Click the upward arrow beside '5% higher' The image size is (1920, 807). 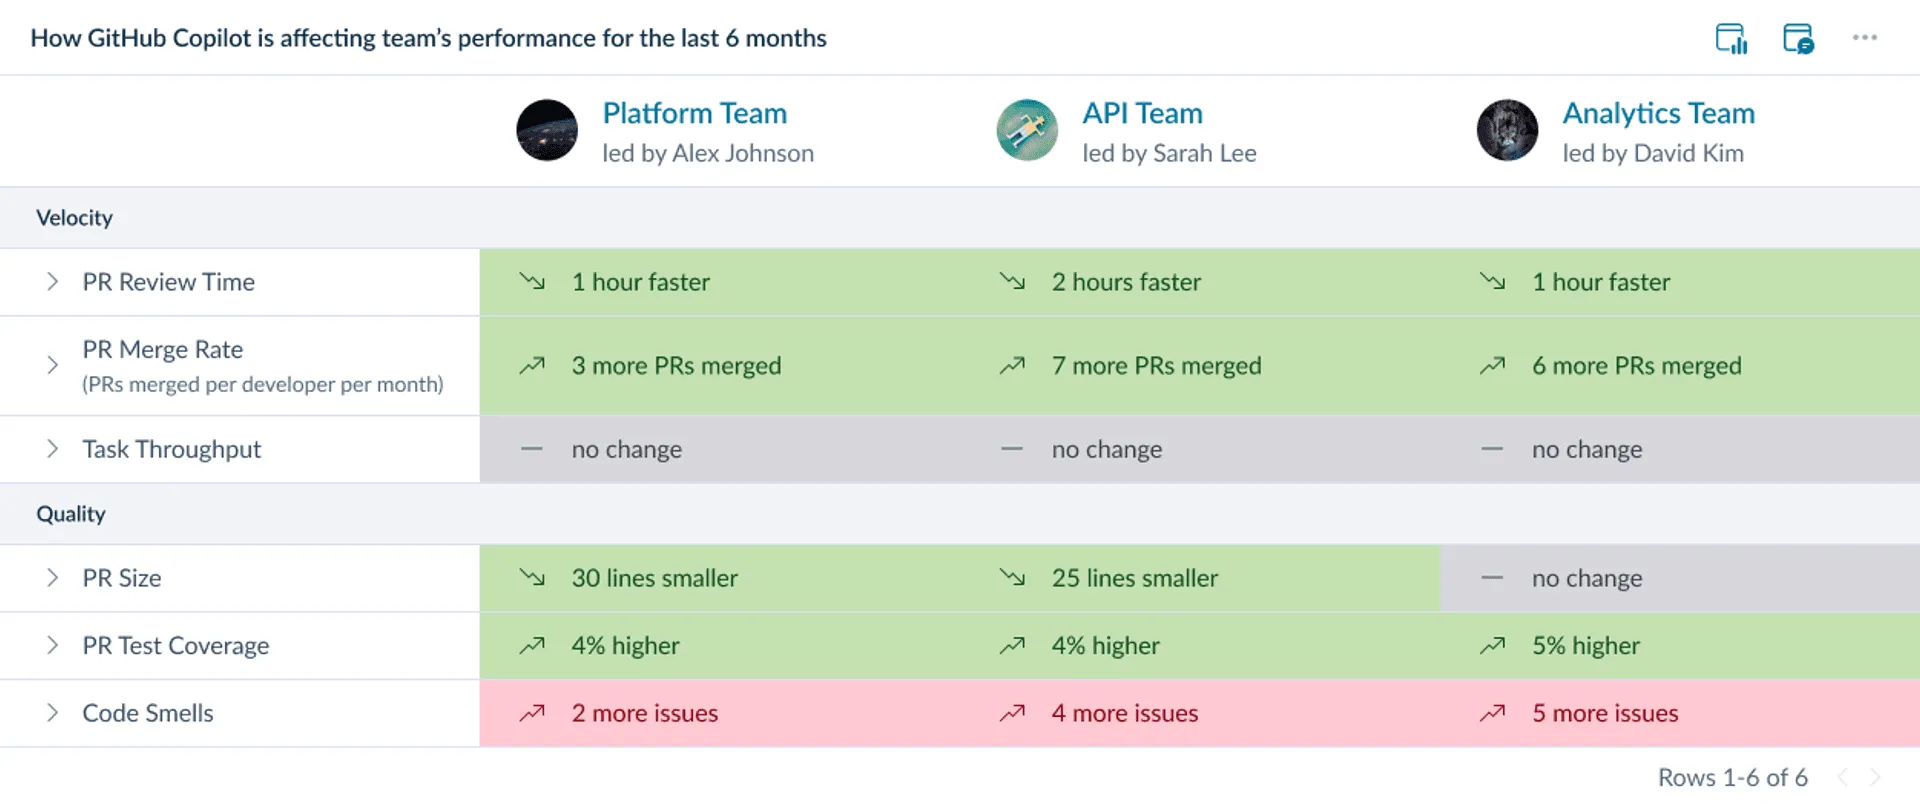tap(1492, 645)
